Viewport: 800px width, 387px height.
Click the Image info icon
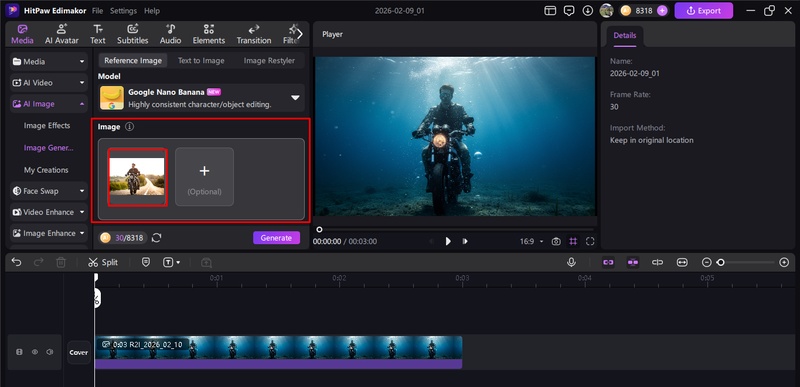pos(130,127)
